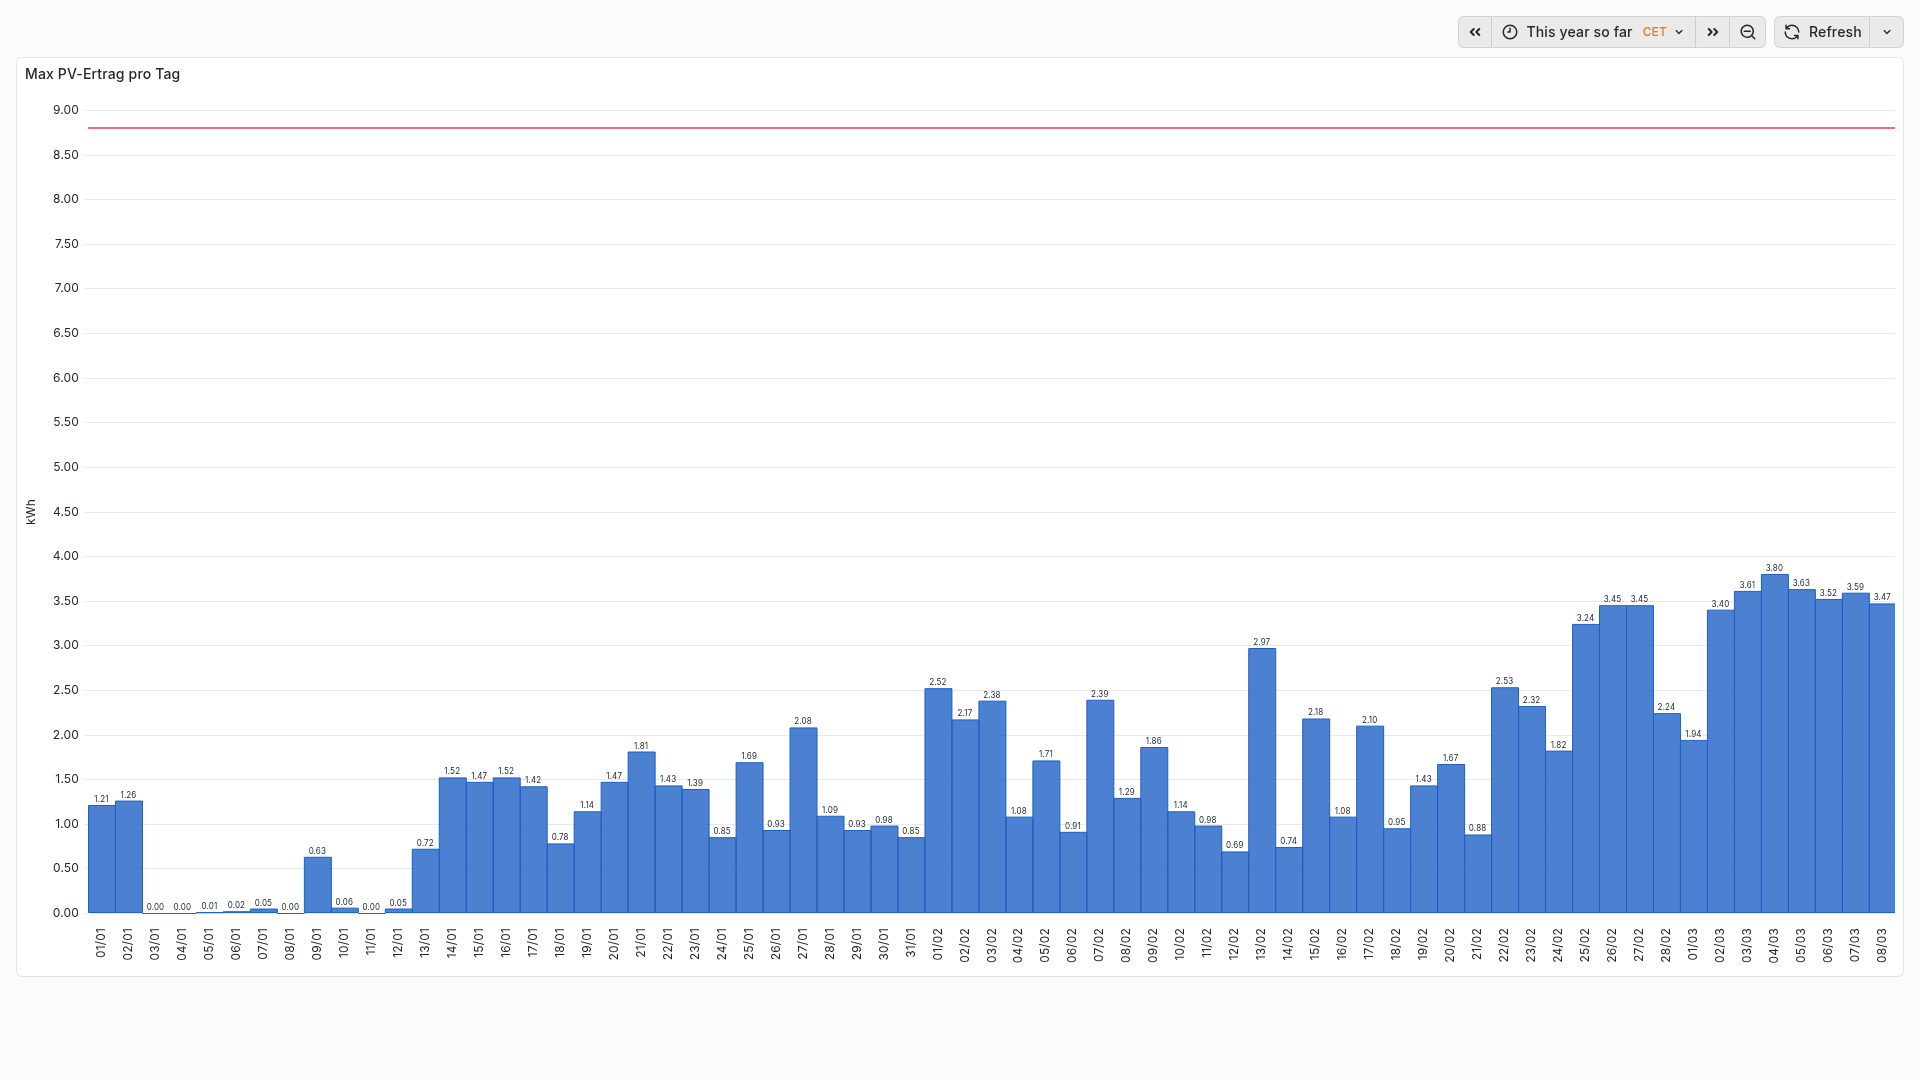The height and width of the screenshot is (1080, 1920).
Task: Select the 2.08 bar on 27/01
Action: [x=803, y=820]
